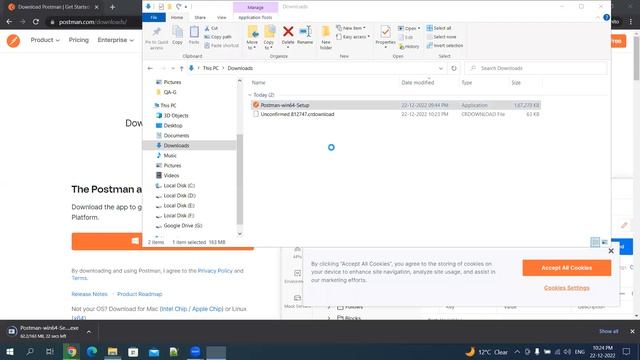Switch to details view layout icon

[x=595, y=242]
